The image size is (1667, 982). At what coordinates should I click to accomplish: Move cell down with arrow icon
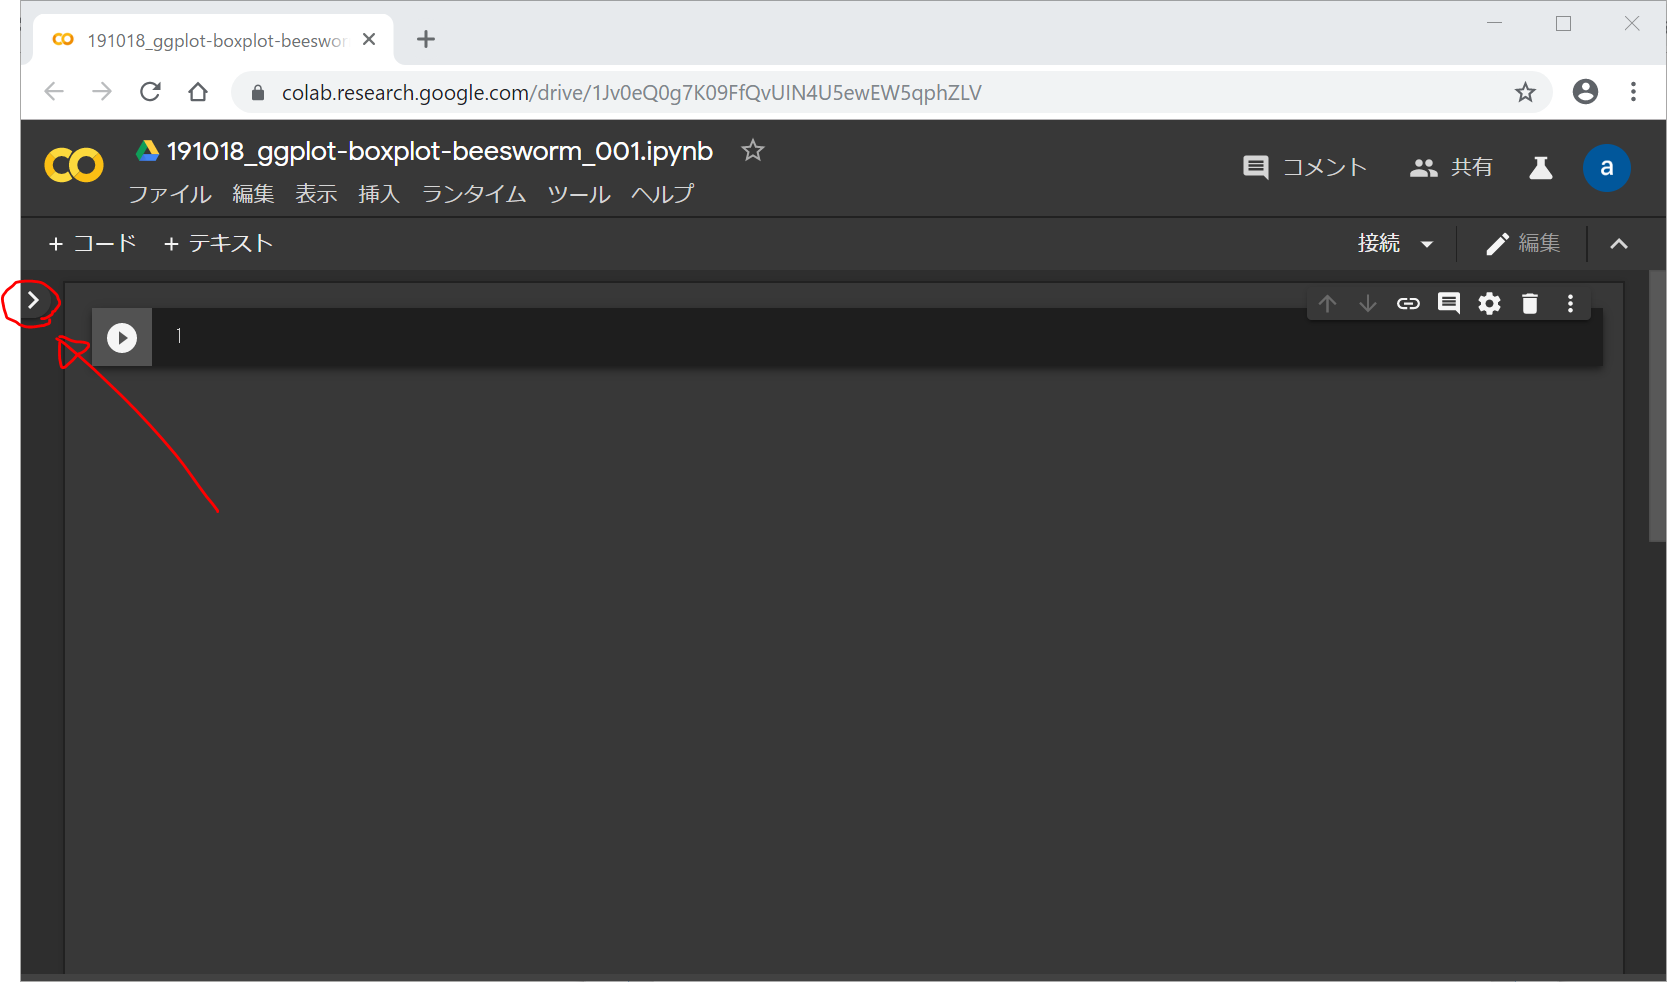tap(1367, 304)
